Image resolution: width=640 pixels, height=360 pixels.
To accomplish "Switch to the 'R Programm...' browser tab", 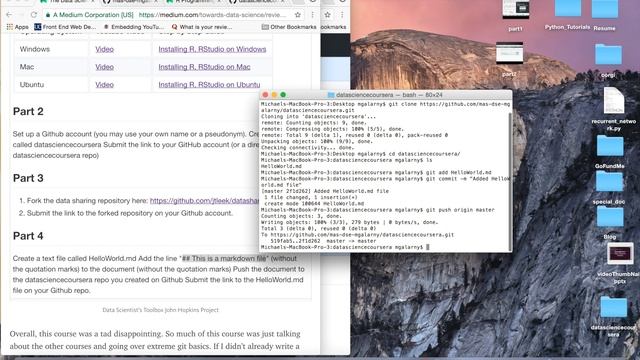I will (193, 2).
